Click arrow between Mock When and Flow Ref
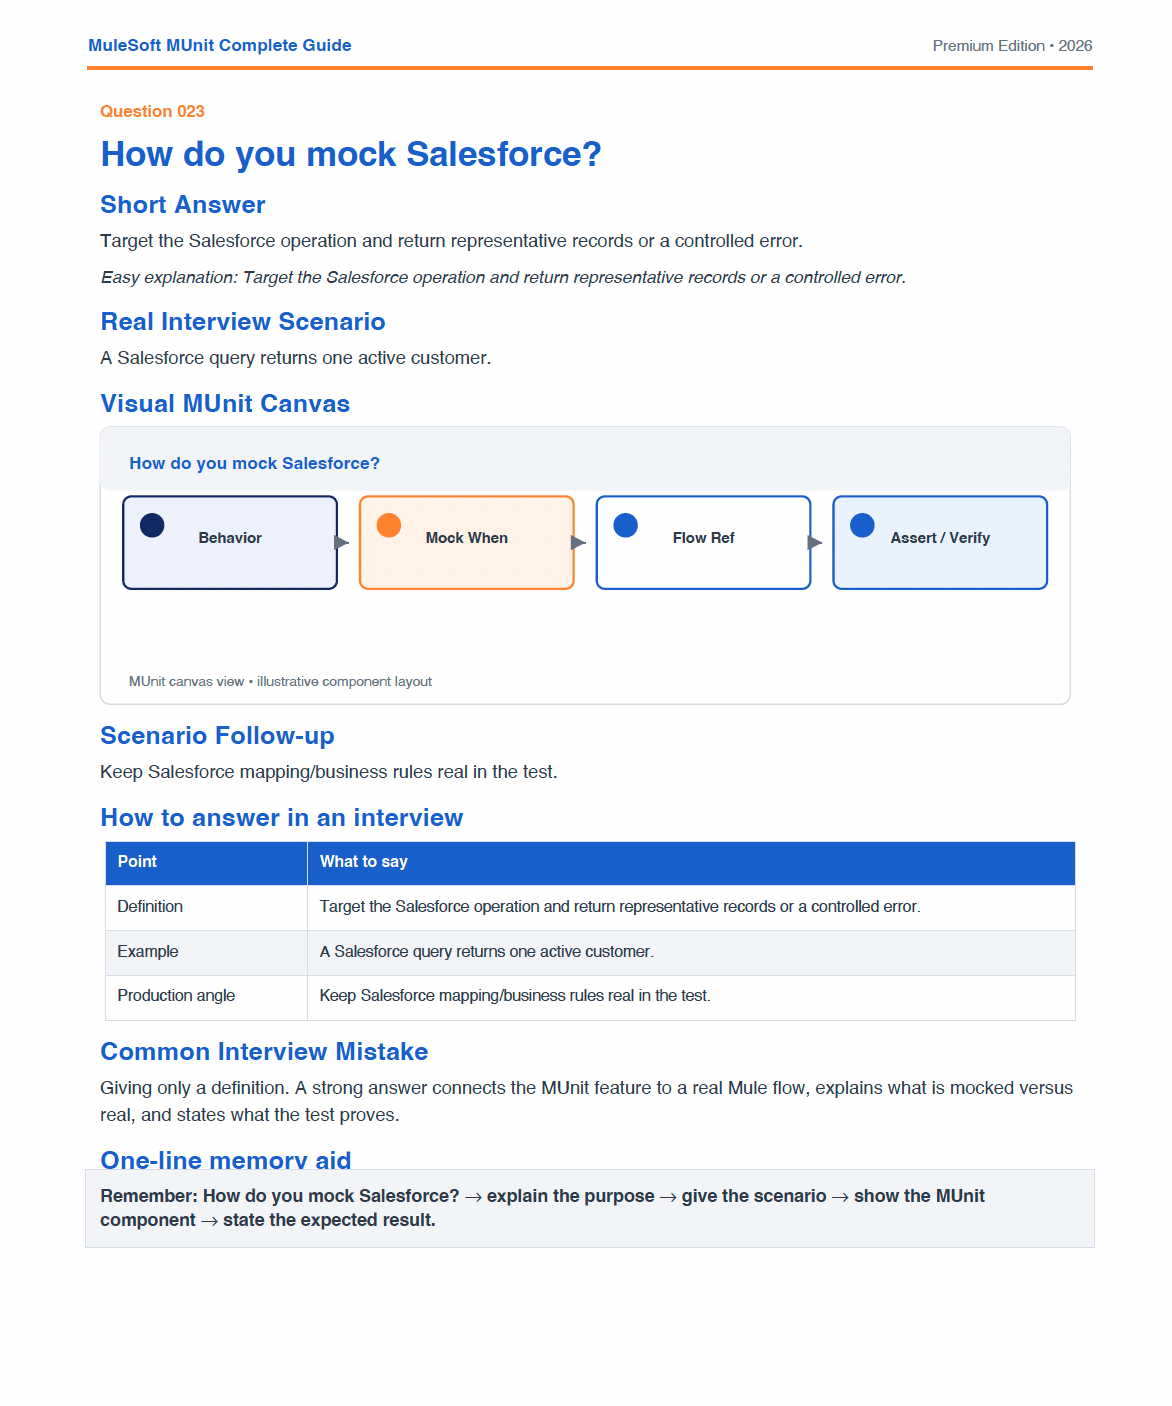This screenshot has width=1172, height=1406. point(579,542)
